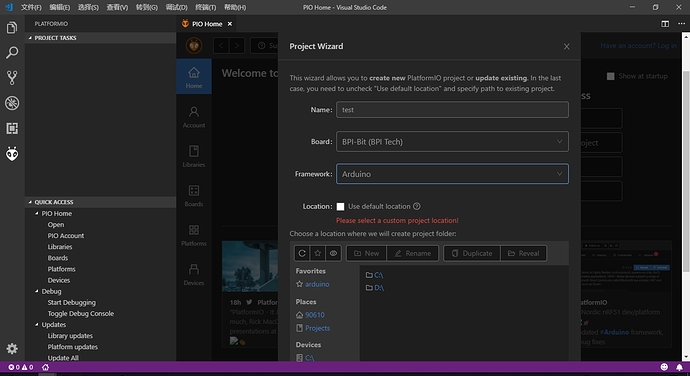The image size is (690, 376).
Task: Open Platforms in PIO sidebar
Action: (x=194, y=235)
